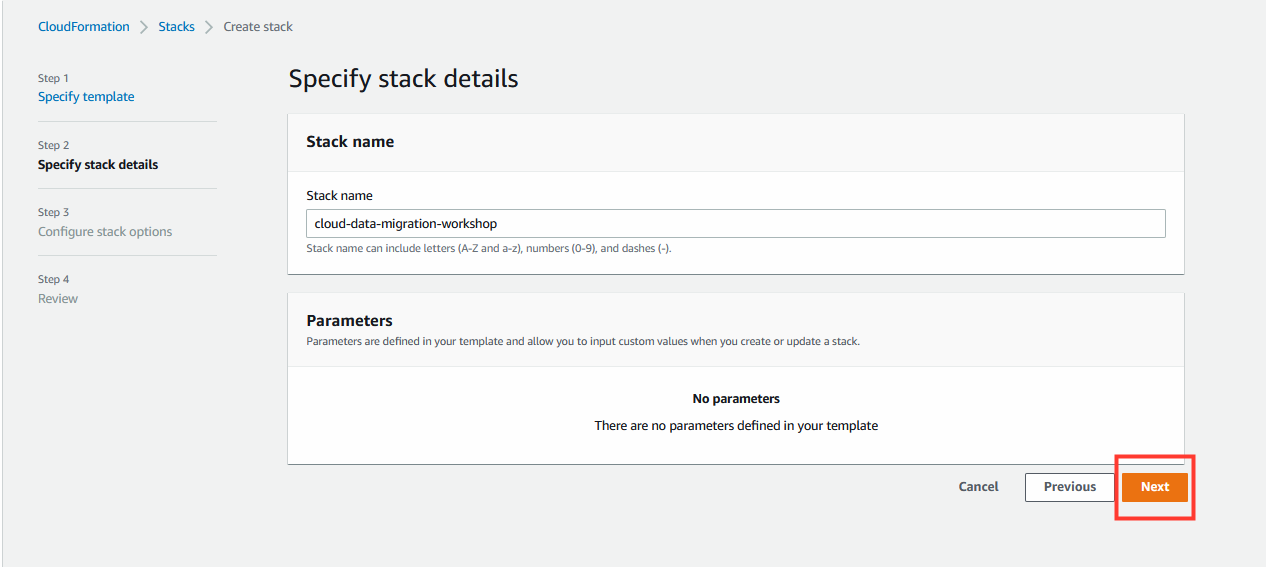
Task: Go back with the Previous button
Action: pos(1070,487)
